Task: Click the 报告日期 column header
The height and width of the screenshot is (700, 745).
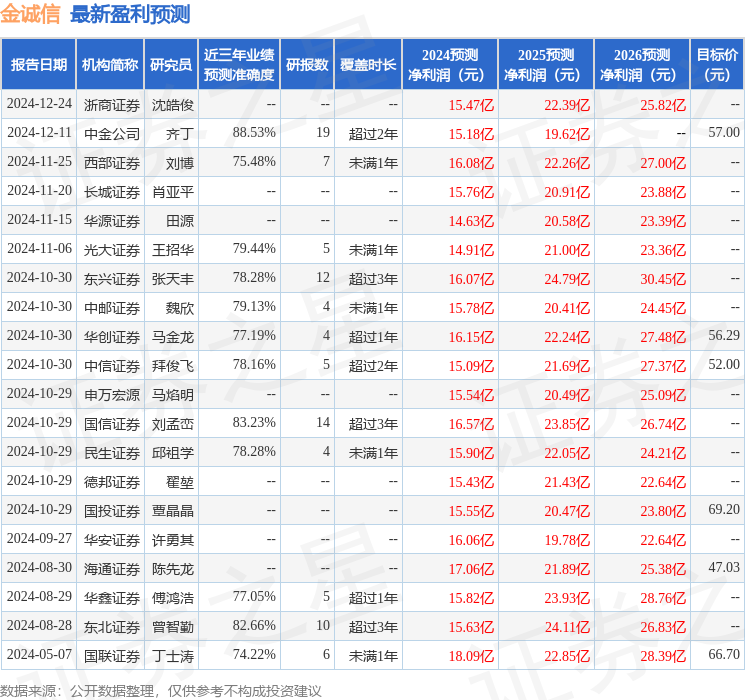Action: [x=38, y=65]
